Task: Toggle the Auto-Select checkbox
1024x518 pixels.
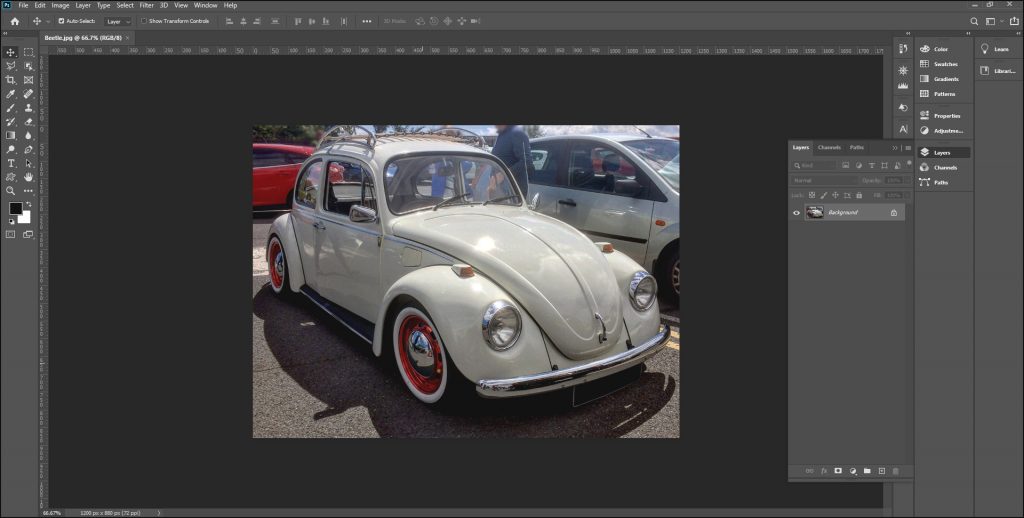Action: (x=61, y=21)
